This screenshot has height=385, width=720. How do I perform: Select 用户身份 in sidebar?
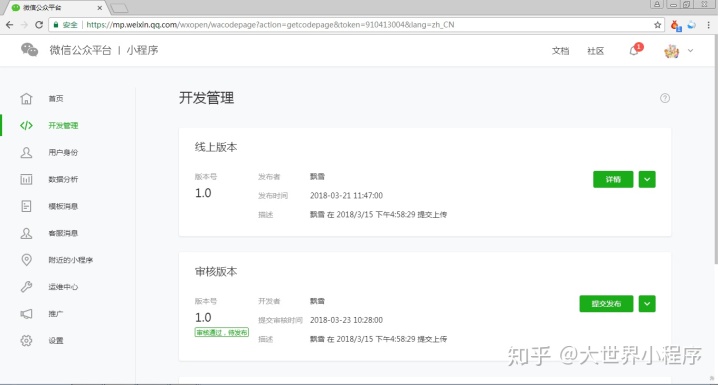63,153
